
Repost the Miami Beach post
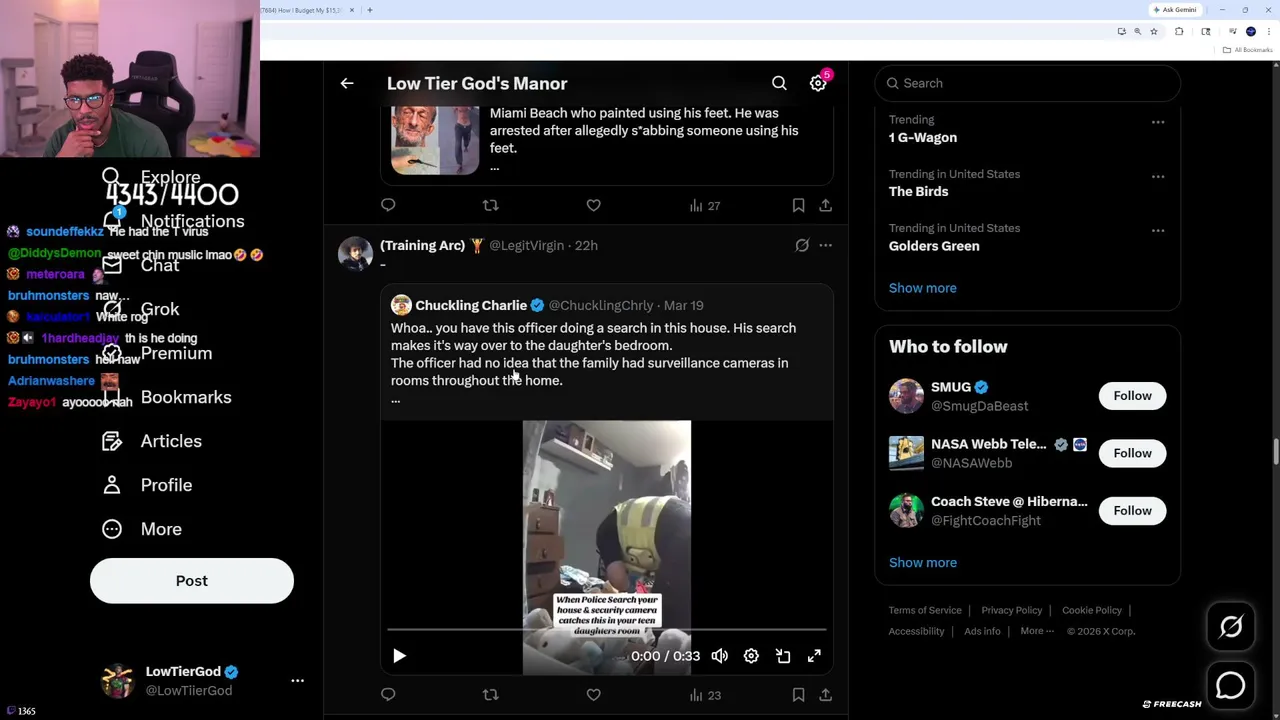point(490,205)
